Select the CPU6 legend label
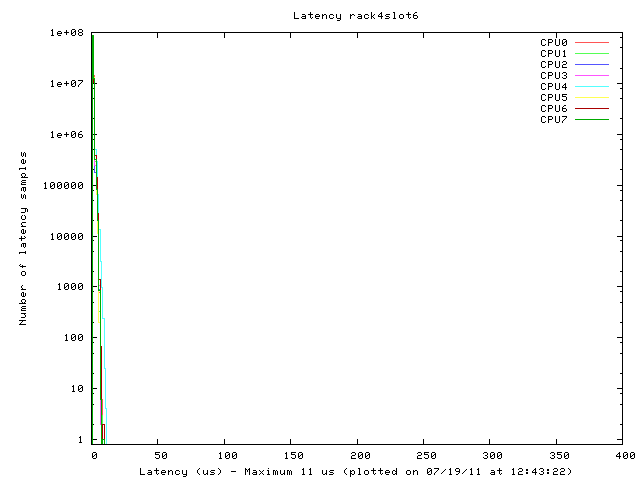This screenshot has height=480, width=640. point(553,109)
